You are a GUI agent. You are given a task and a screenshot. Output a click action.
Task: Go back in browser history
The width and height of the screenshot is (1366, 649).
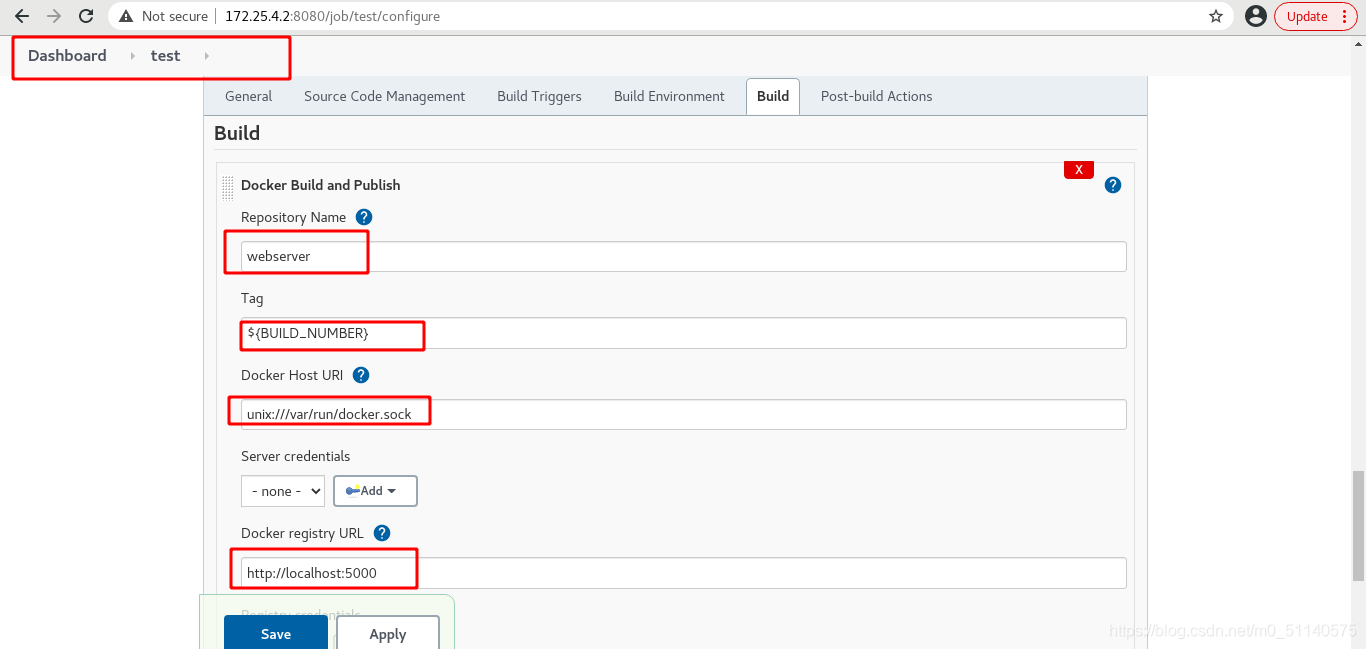tap(22, 16)
